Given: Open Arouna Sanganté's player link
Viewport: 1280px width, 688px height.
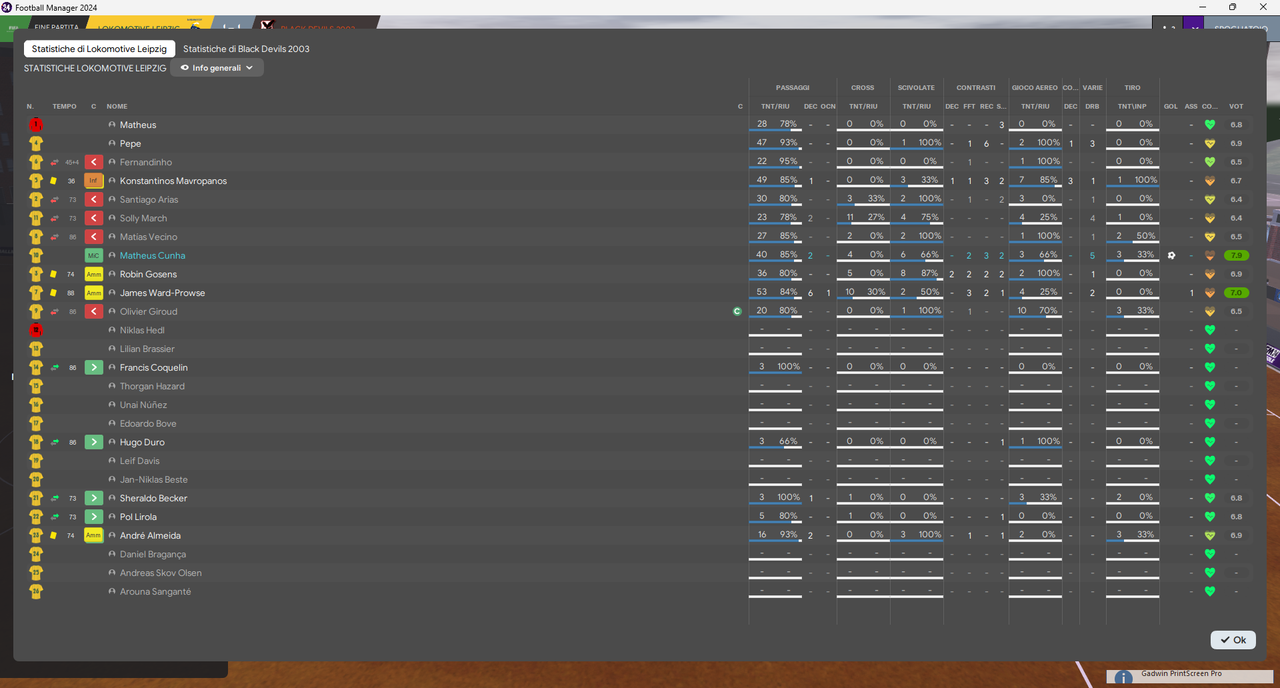Looking at the screenshot, I should click(155, 591).
